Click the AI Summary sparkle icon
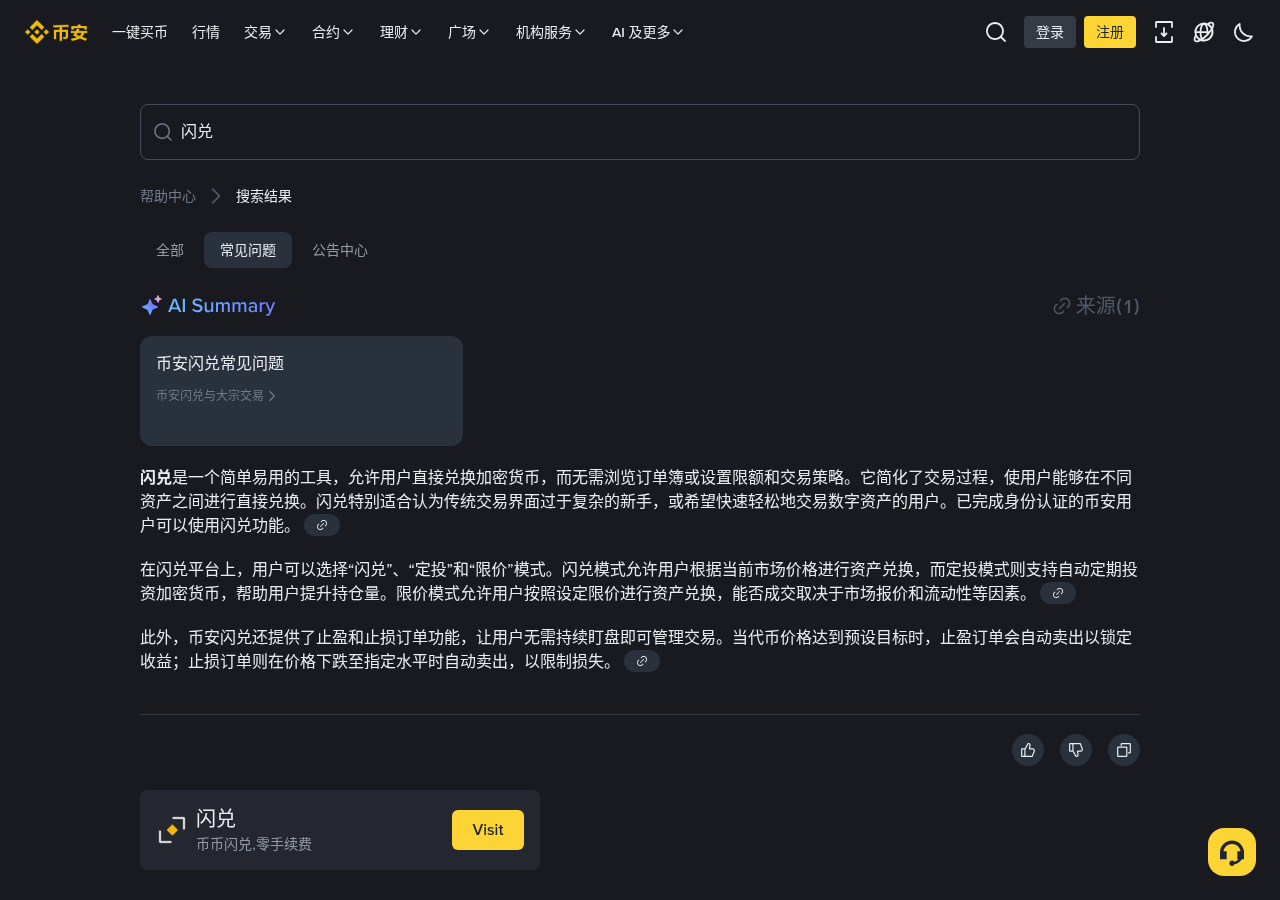 [151, 306]
